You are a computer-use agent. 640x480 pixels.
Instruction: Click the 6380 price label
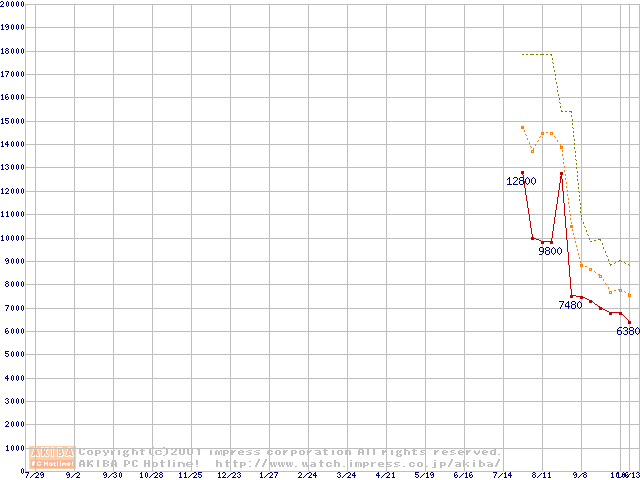coord(627,331)
